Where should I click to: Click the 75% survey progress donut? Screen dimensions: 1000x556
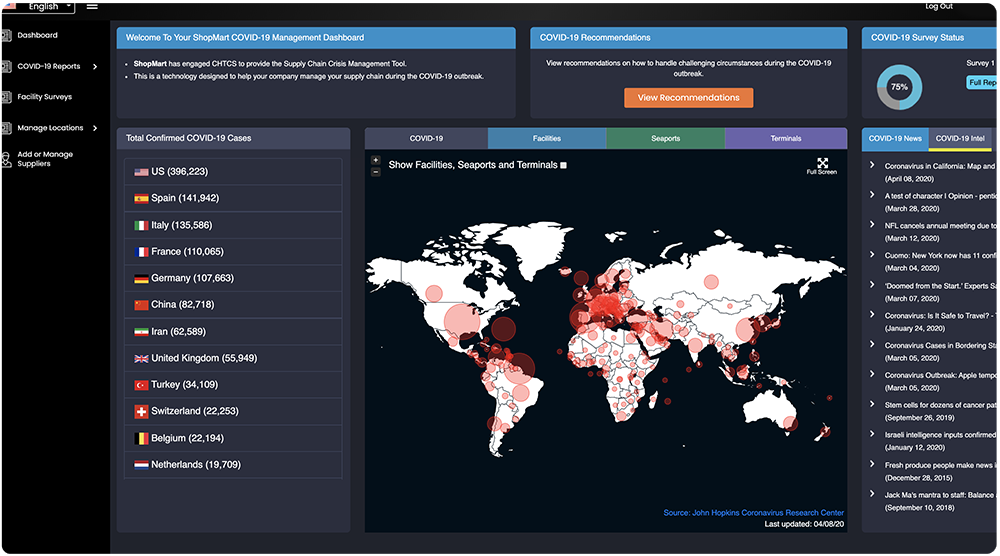pos(899,87)
